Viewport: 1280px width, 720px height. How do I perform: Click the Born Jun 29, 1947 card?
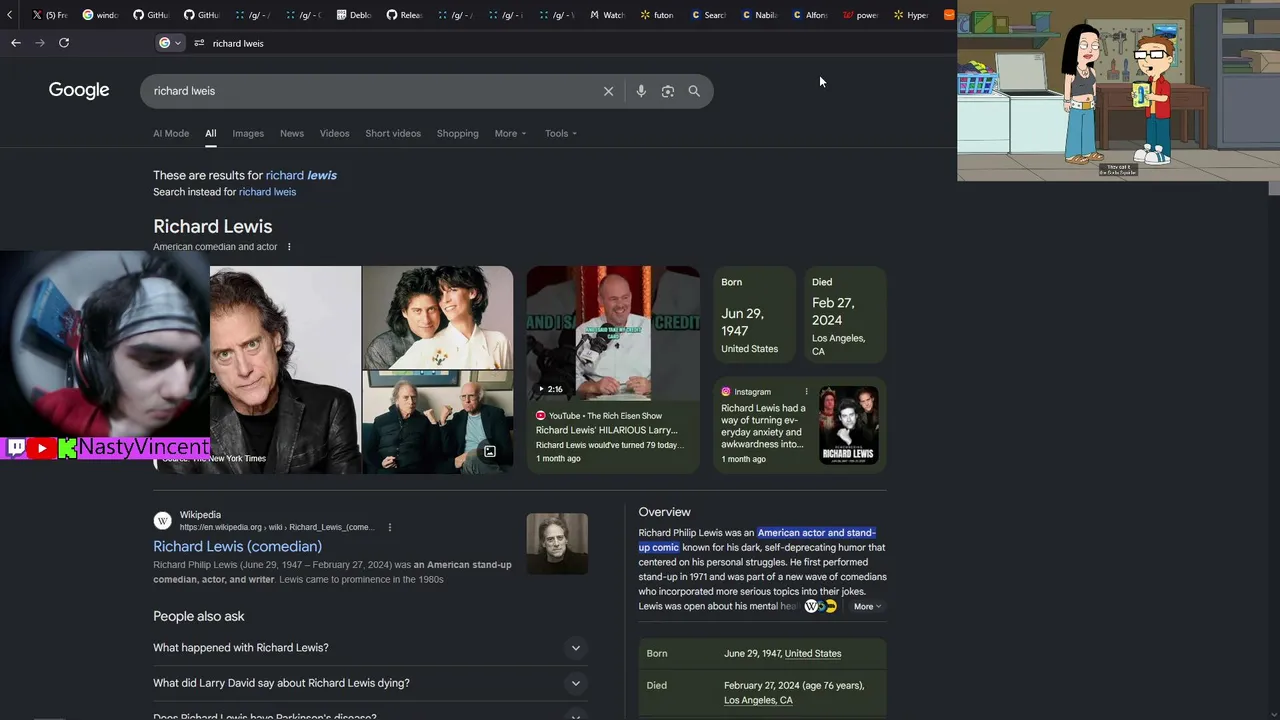pyautogui.click(x=753, y=315)
